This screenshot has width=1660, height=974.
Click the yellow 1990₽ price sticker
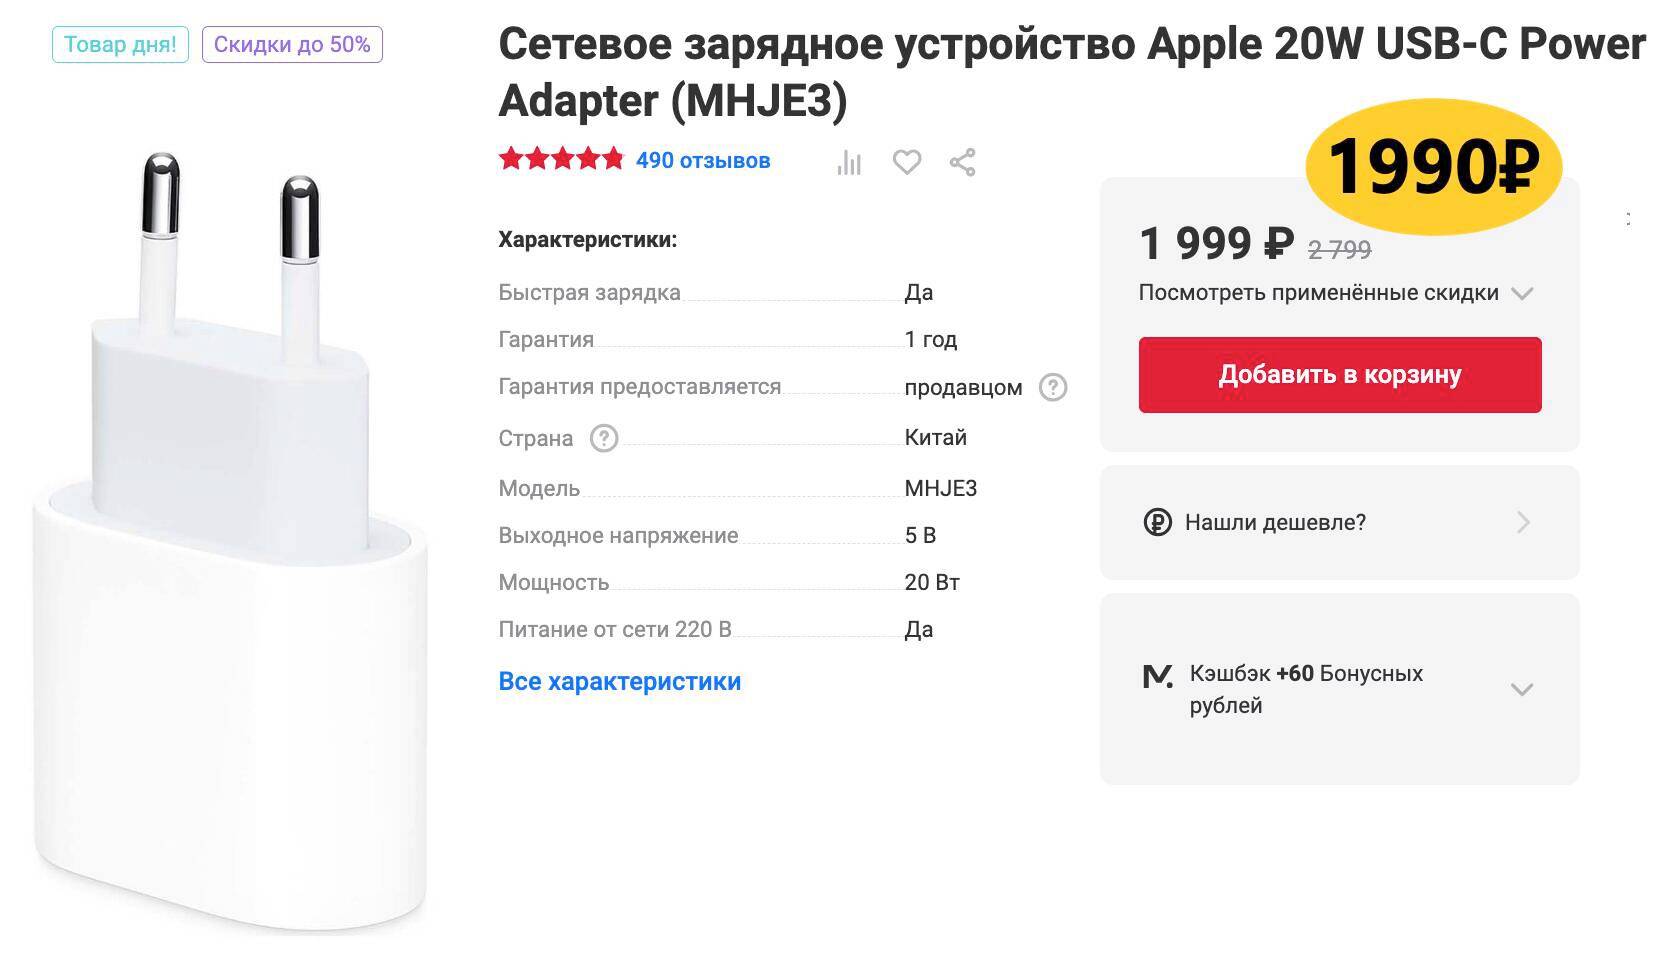(1434, 166)
